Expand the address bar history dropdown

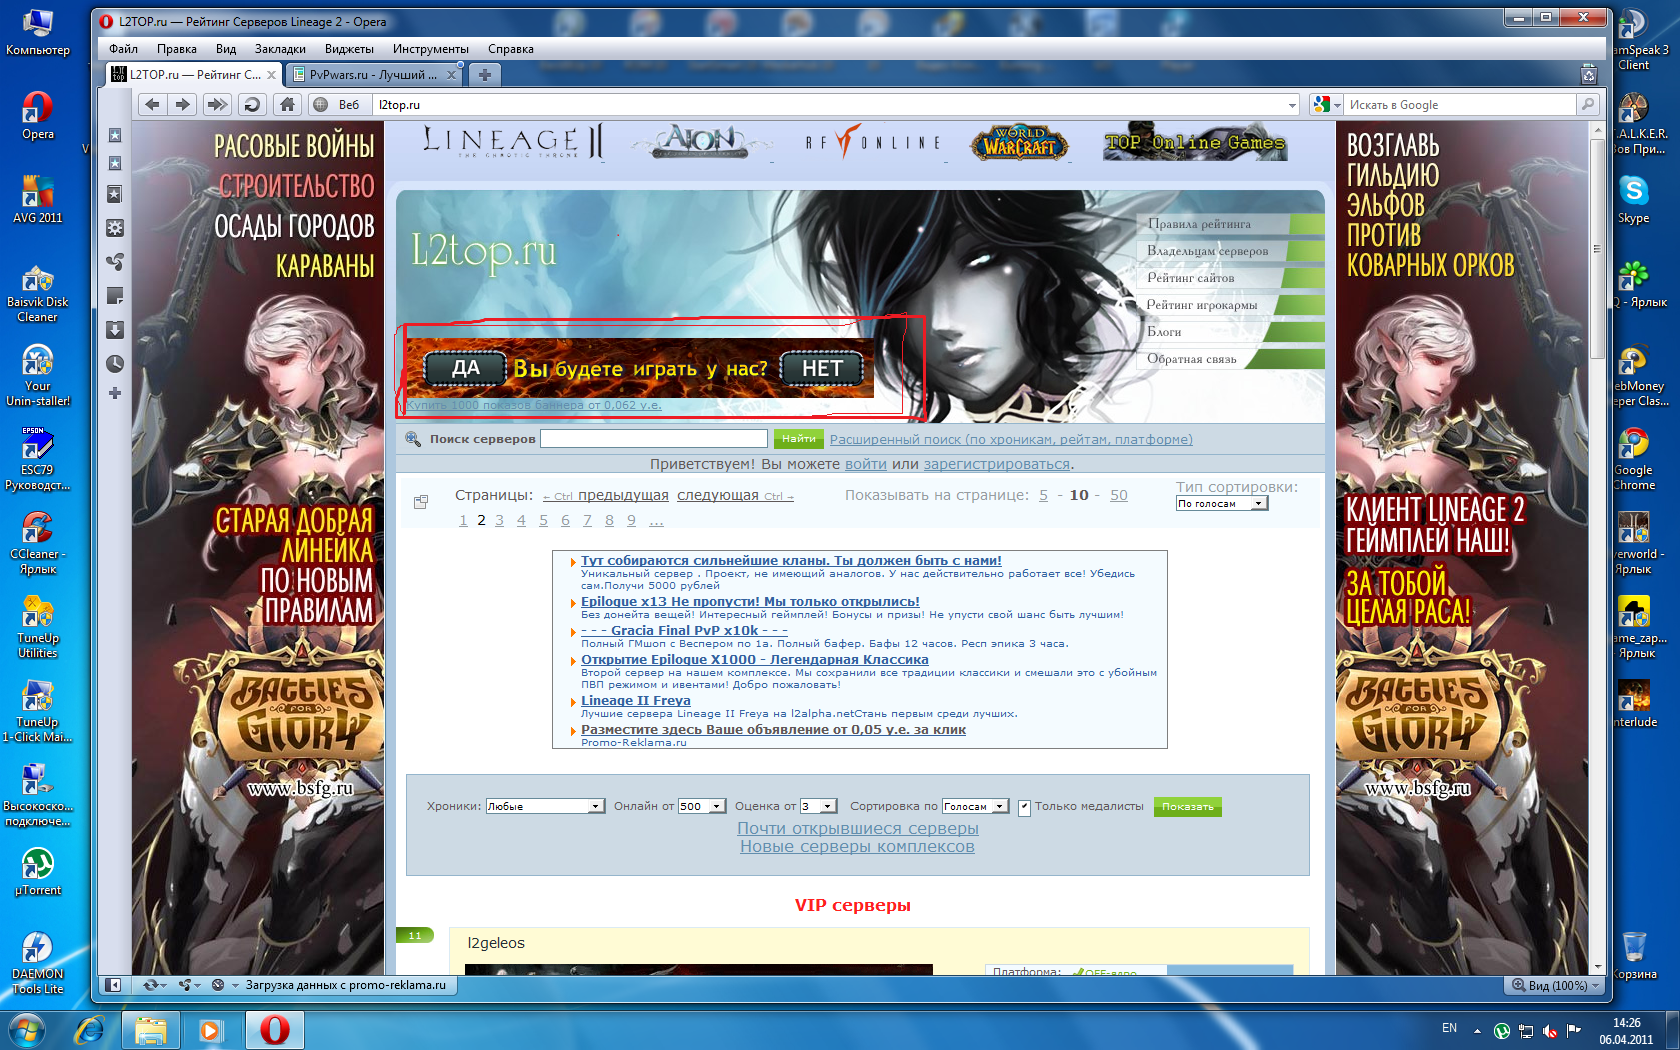[x=1292, y=105]
